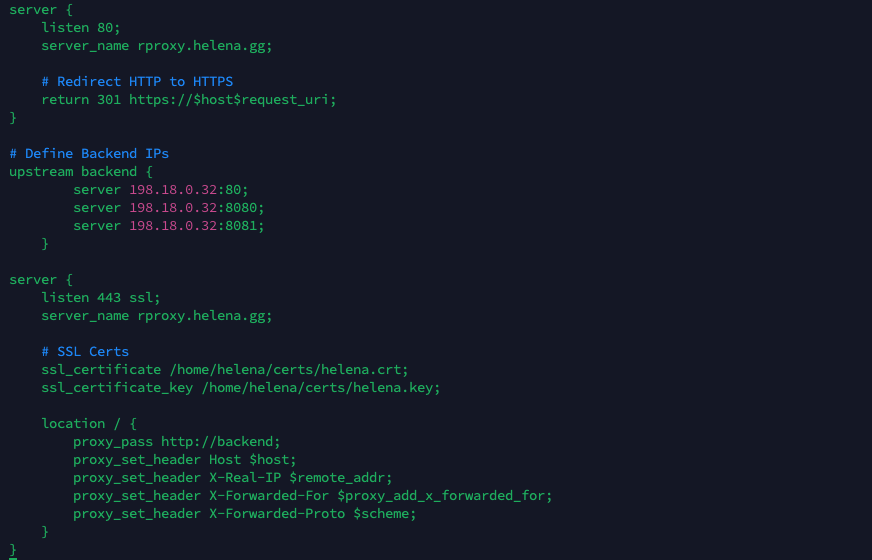Click the helena.key certificate key path
Viewport: 872px width, 560px height.
click(x=321, y=387)
